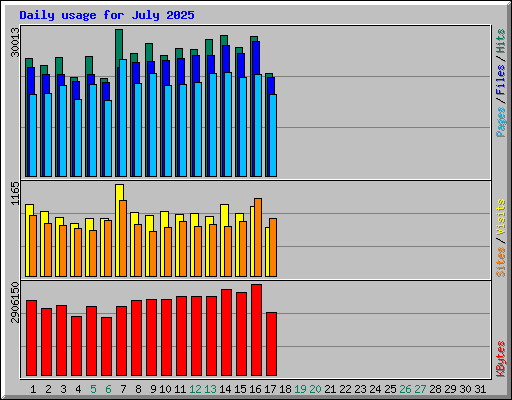Click green weekend day label 26
Viewport: 512px width, 400px height.
(x=405, y=389)
